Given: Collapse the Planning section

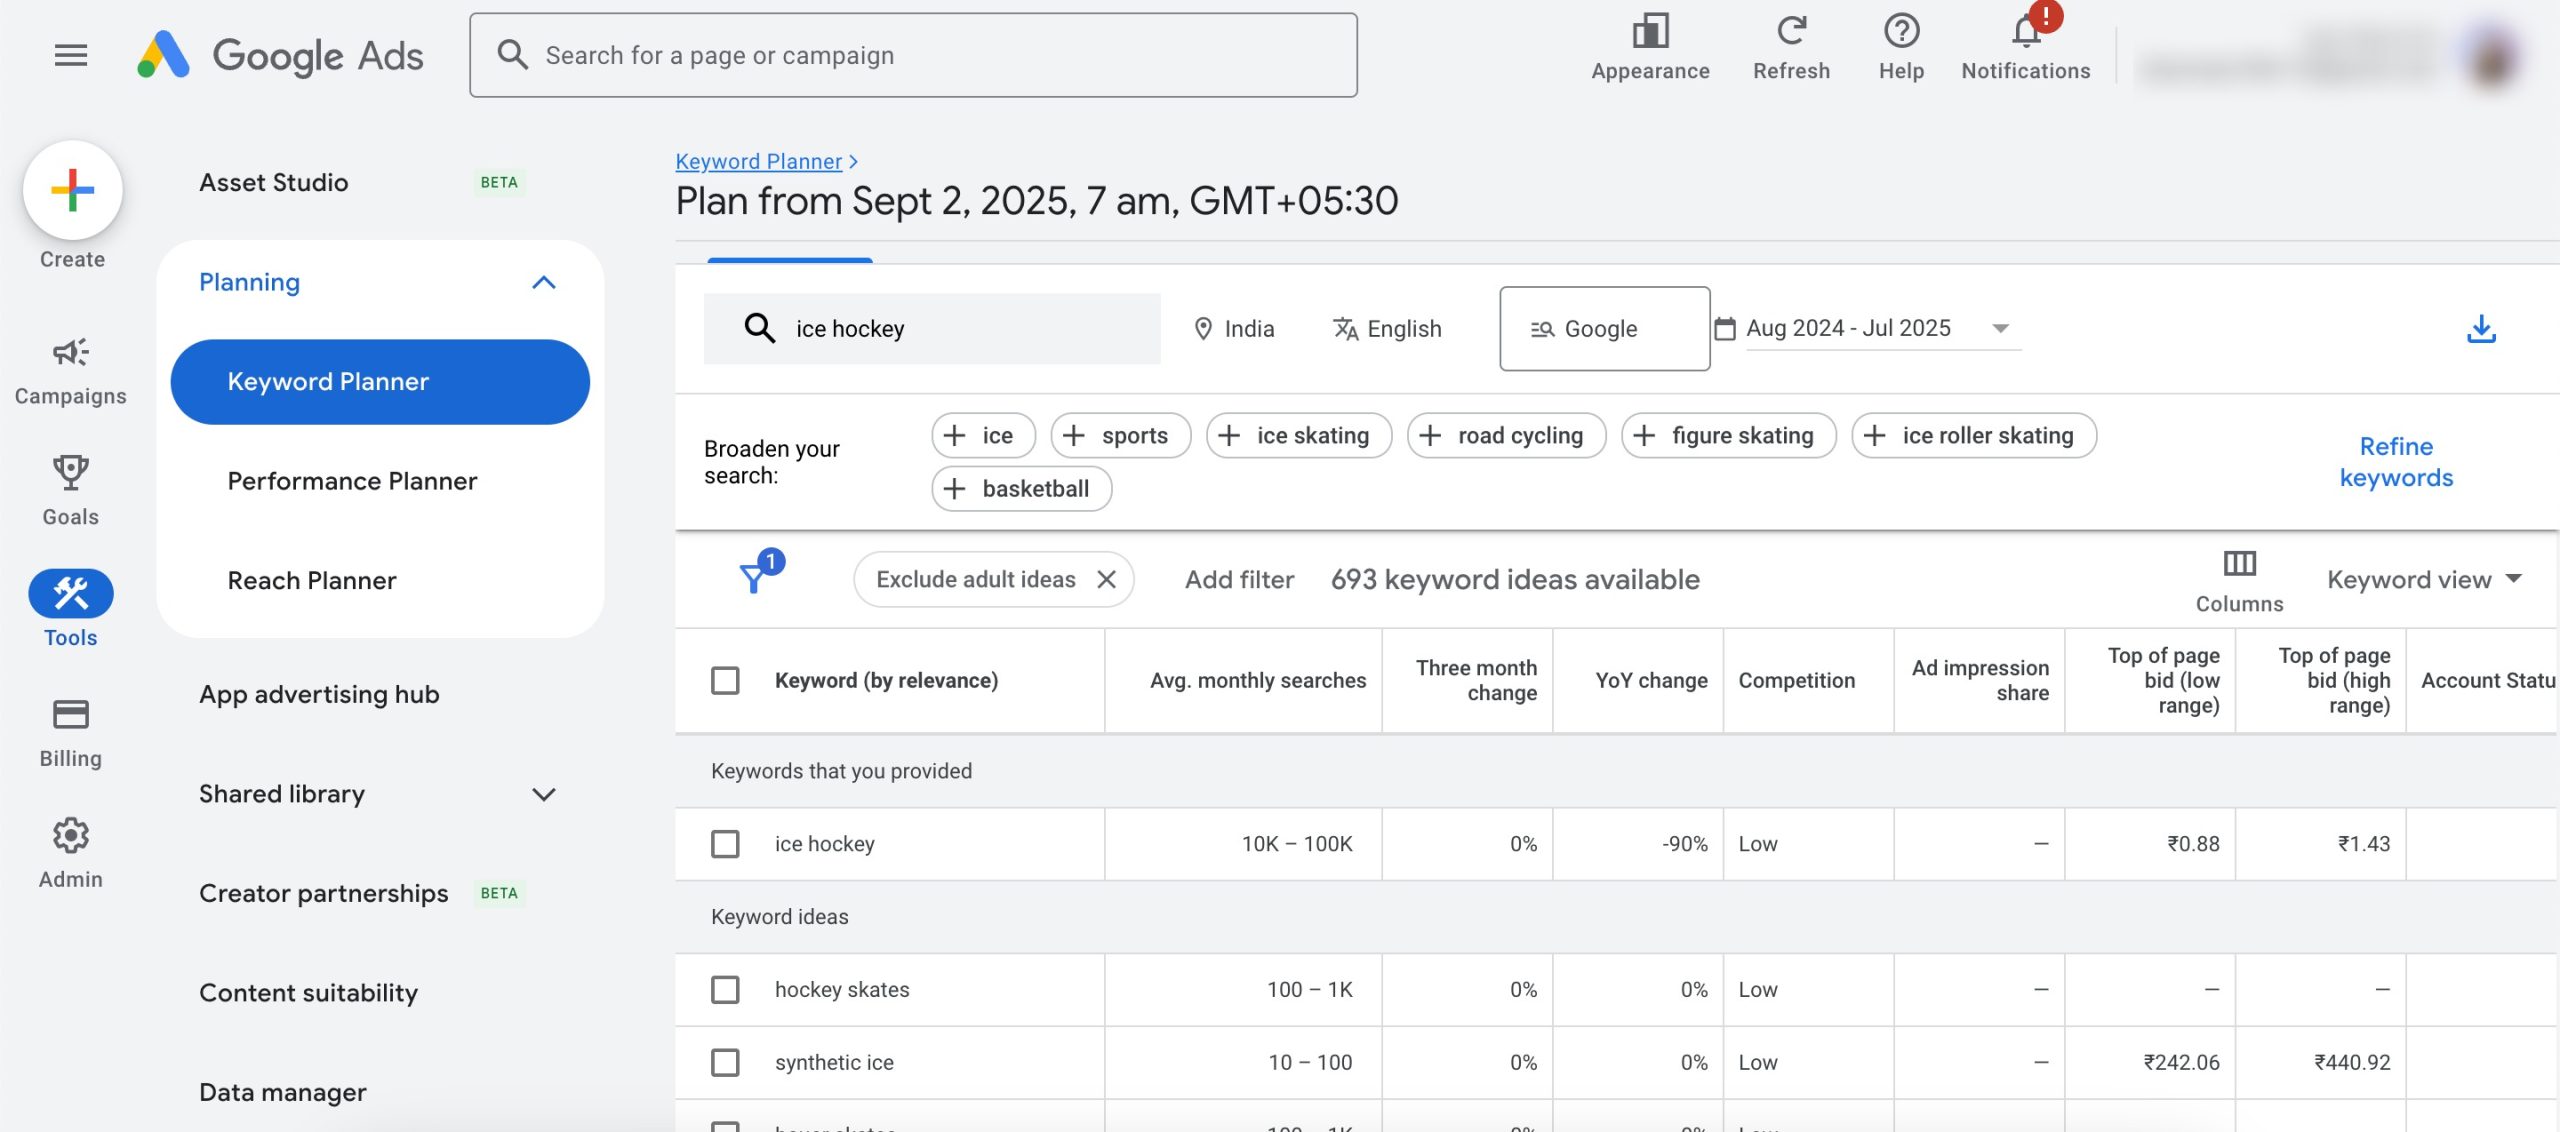Looking at the screenshot, I should click(543, 283).
